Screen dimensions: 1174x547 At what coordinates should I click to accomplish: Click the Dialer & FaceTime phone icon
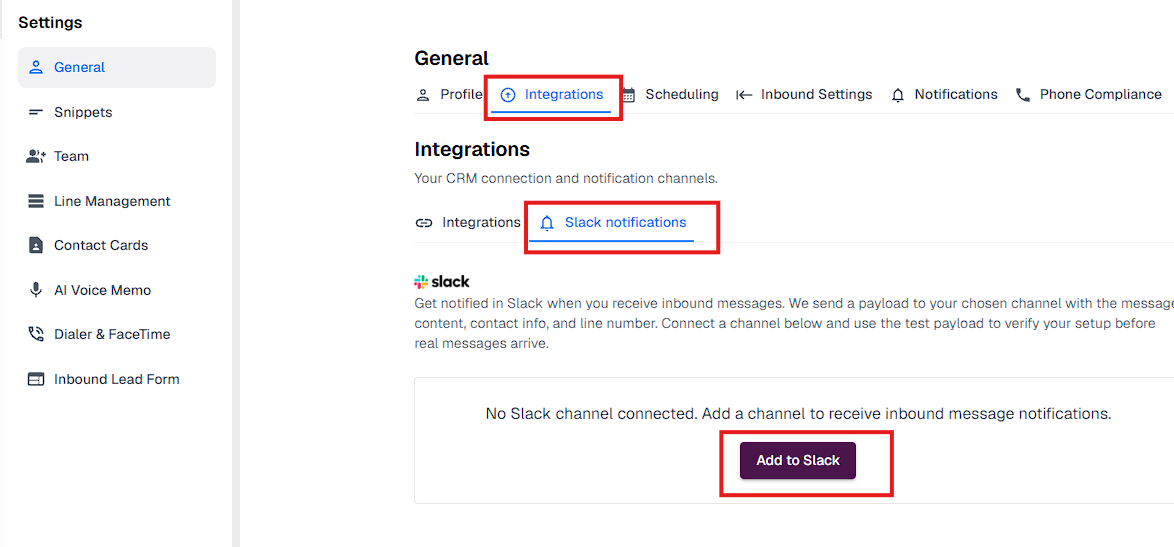click(35, 334)
